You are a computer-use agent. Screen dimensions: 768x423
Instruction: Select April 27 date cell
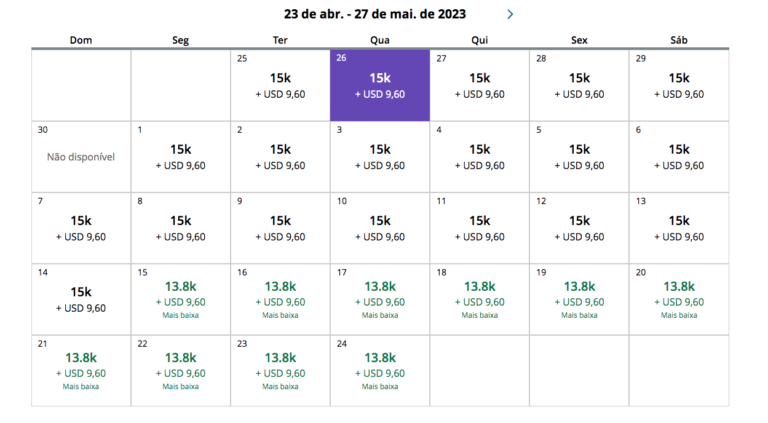pos(480,85)
